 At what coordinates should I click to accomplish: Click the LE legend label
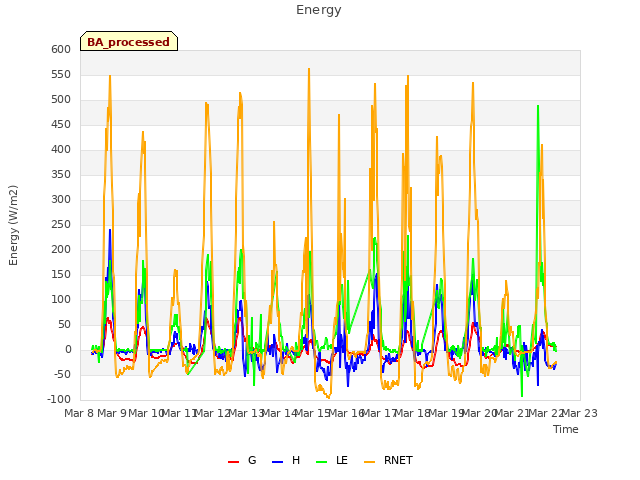342,460
